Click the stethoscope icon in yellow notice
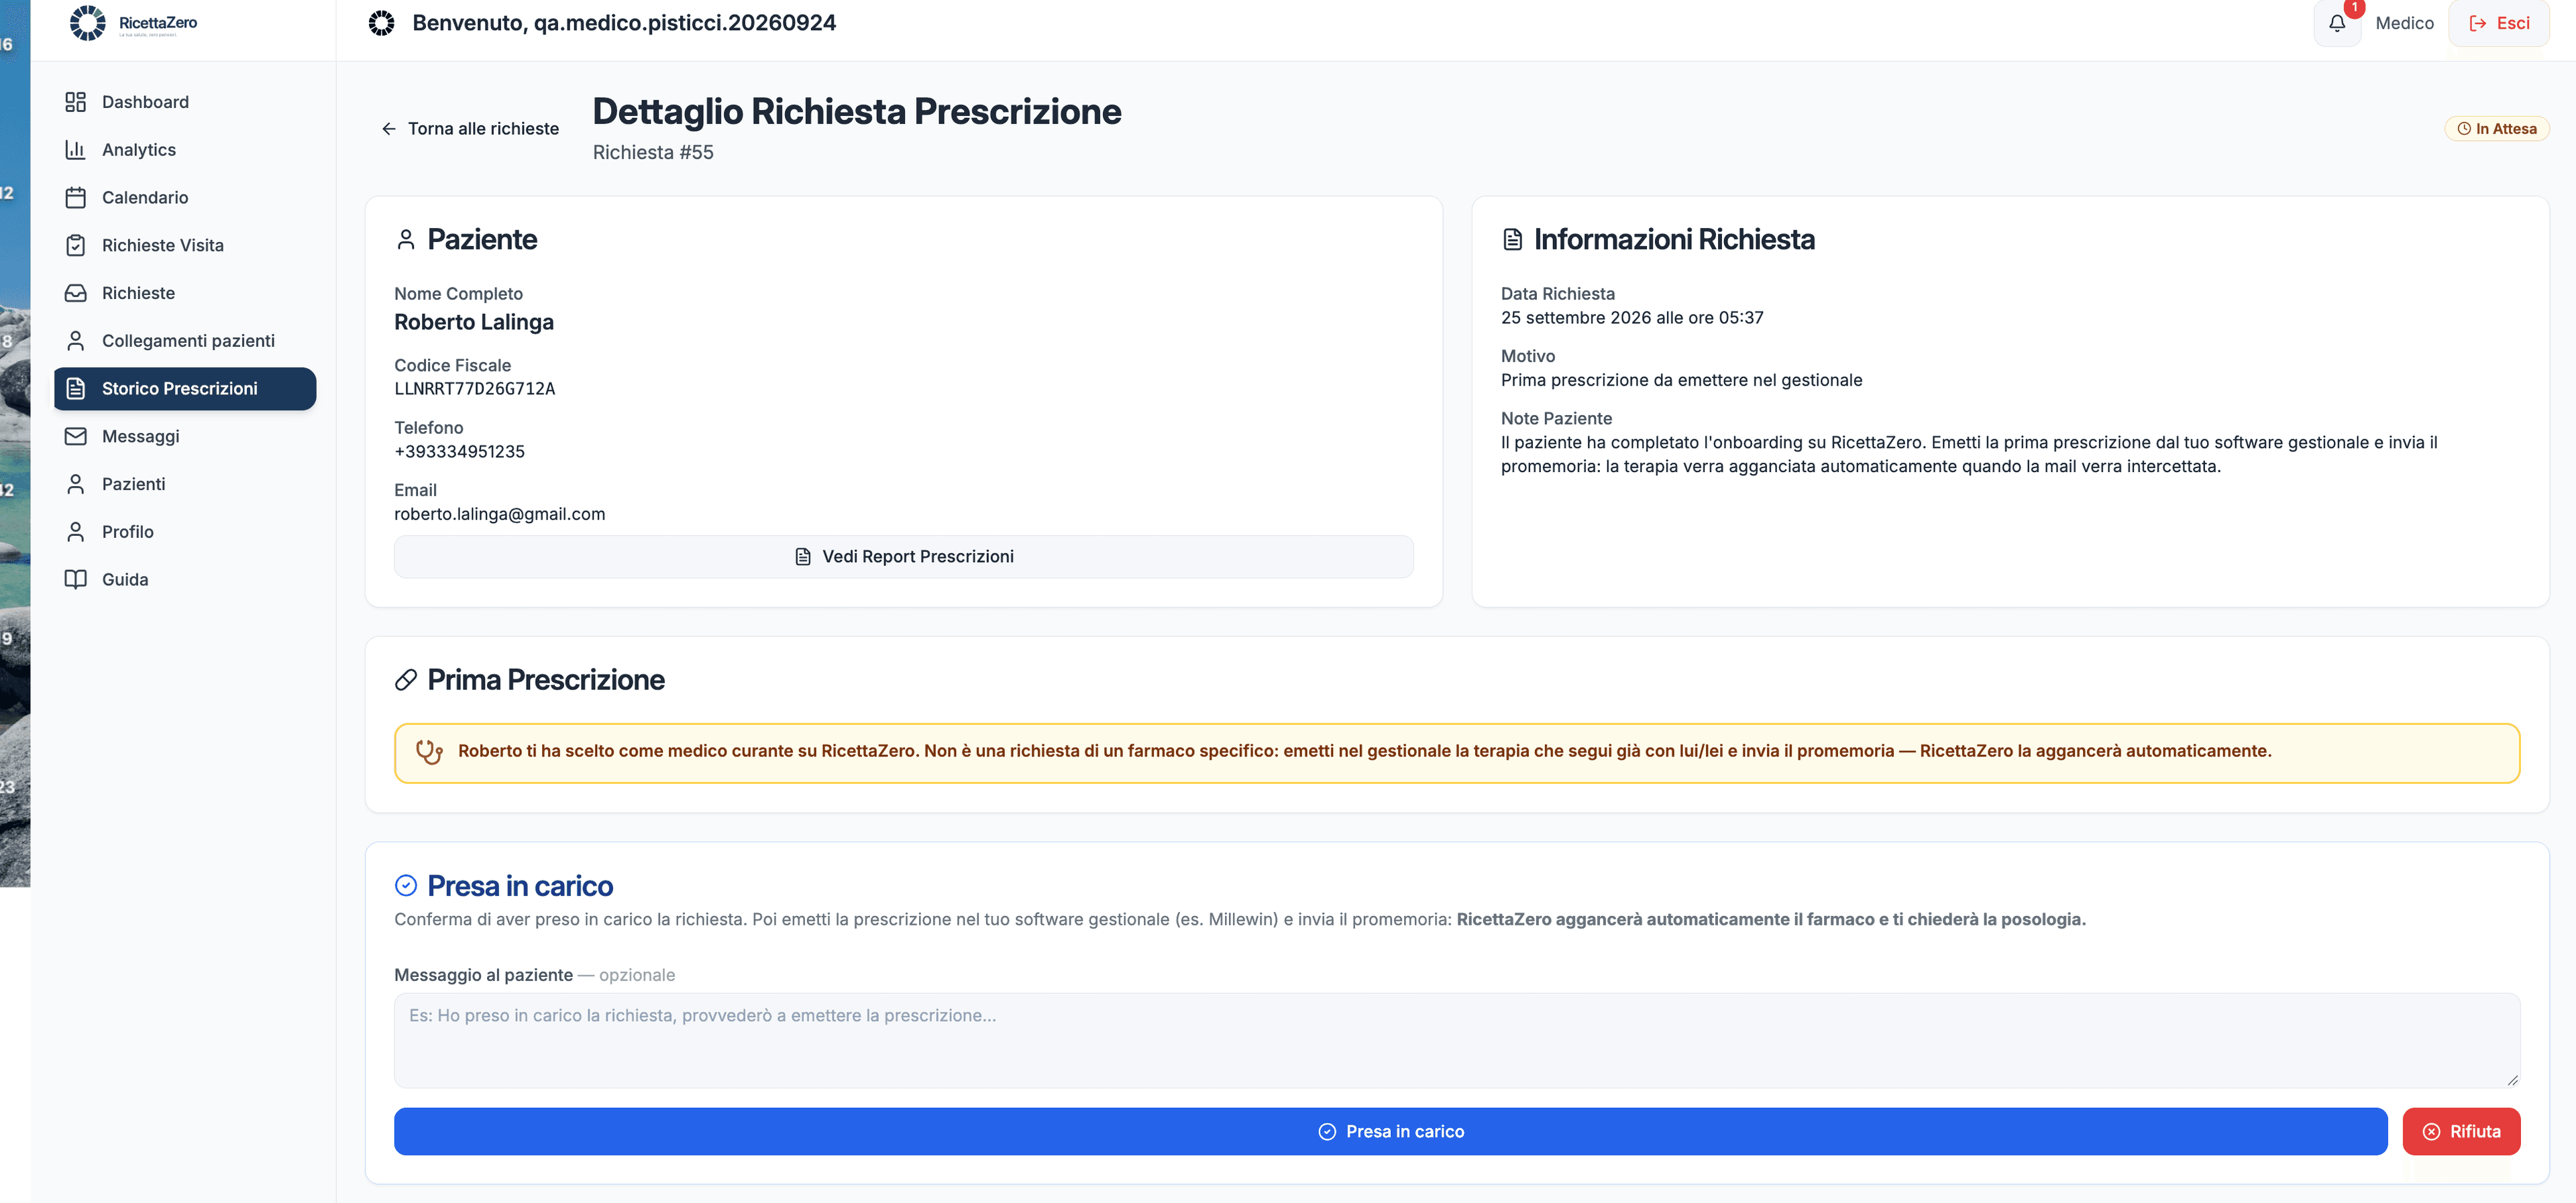The image size is (2576, 1203). [x=429, y=752]
